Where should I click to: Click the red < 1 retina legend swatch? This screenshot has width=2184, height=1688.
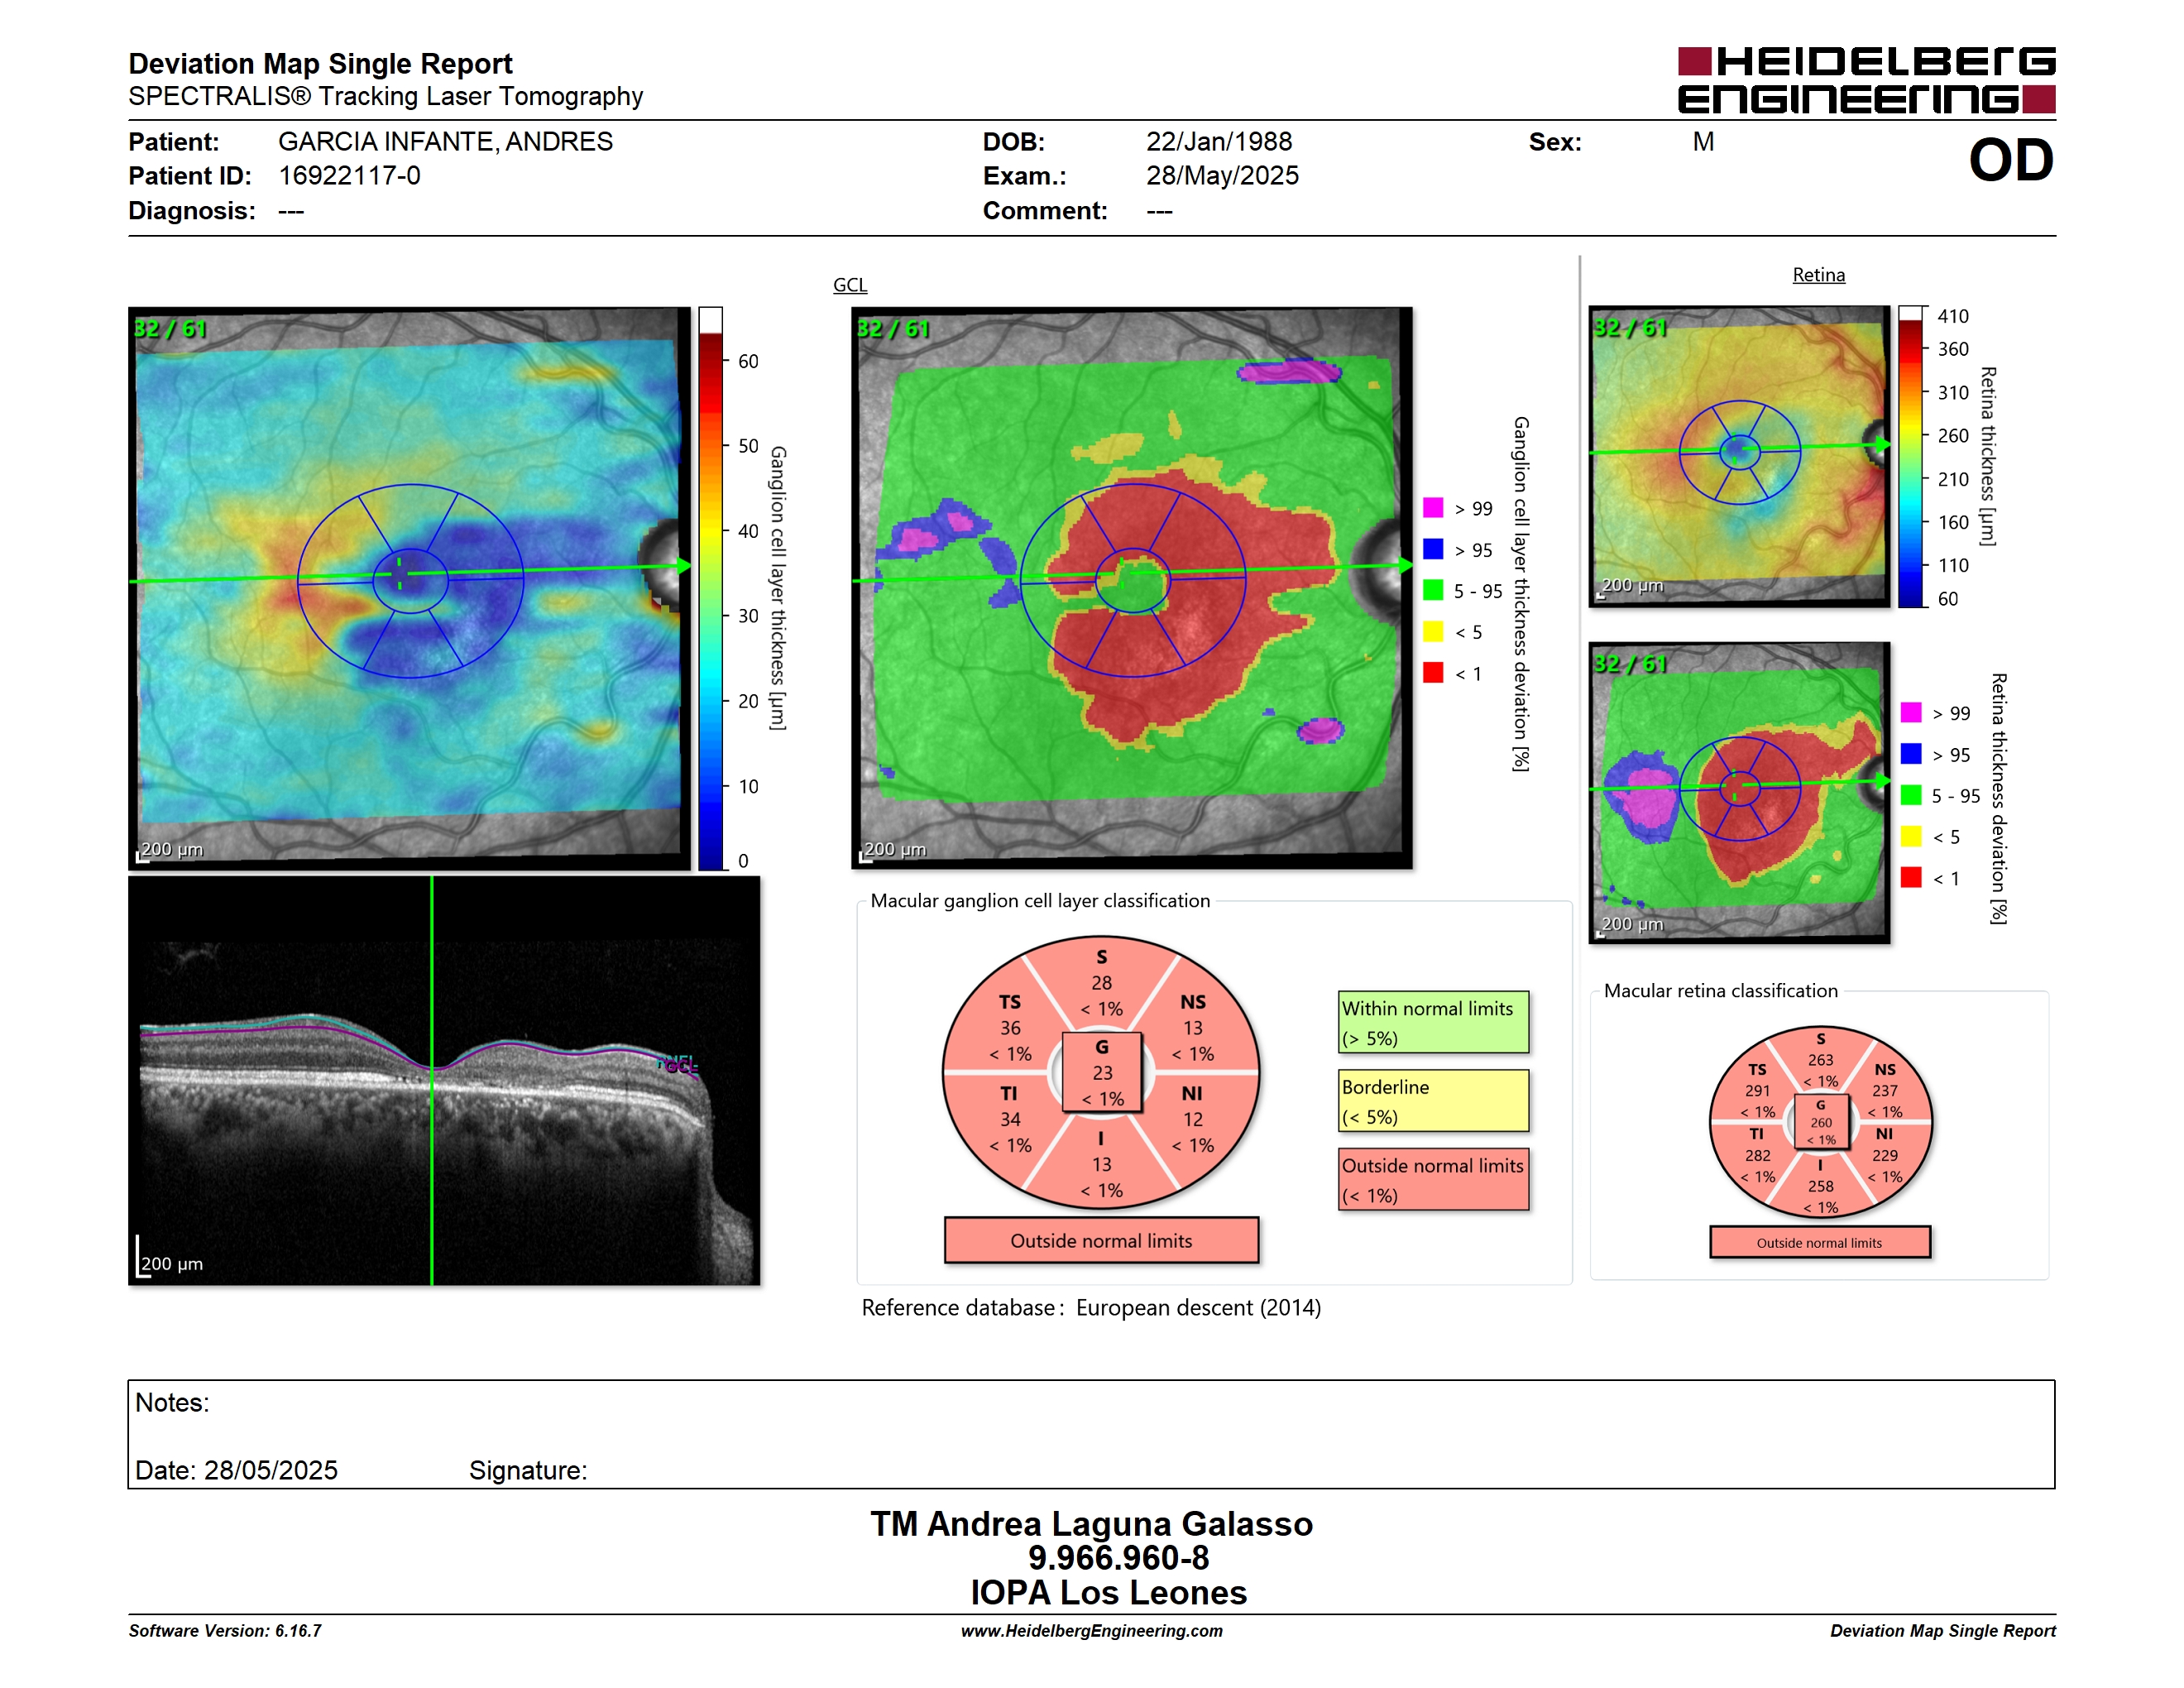pos(1911,877)
